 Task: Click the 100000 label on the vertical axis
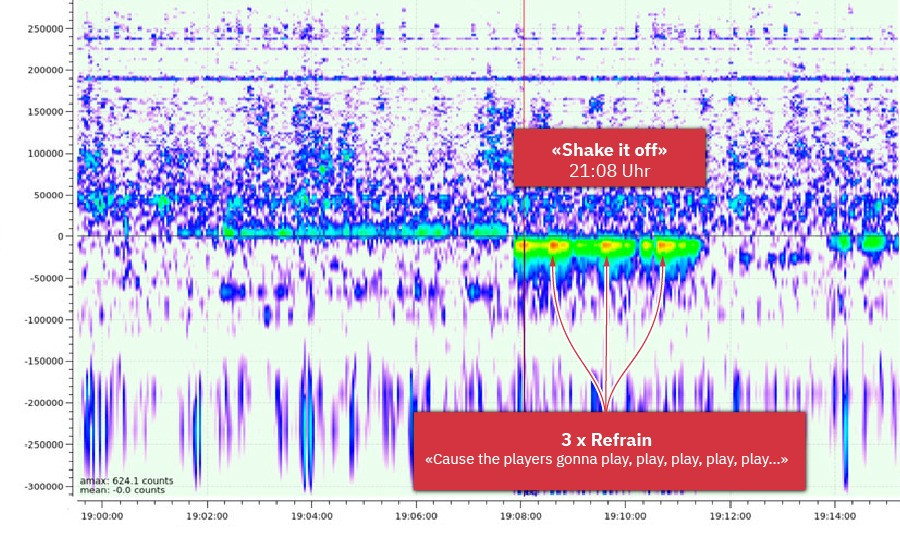47,154
